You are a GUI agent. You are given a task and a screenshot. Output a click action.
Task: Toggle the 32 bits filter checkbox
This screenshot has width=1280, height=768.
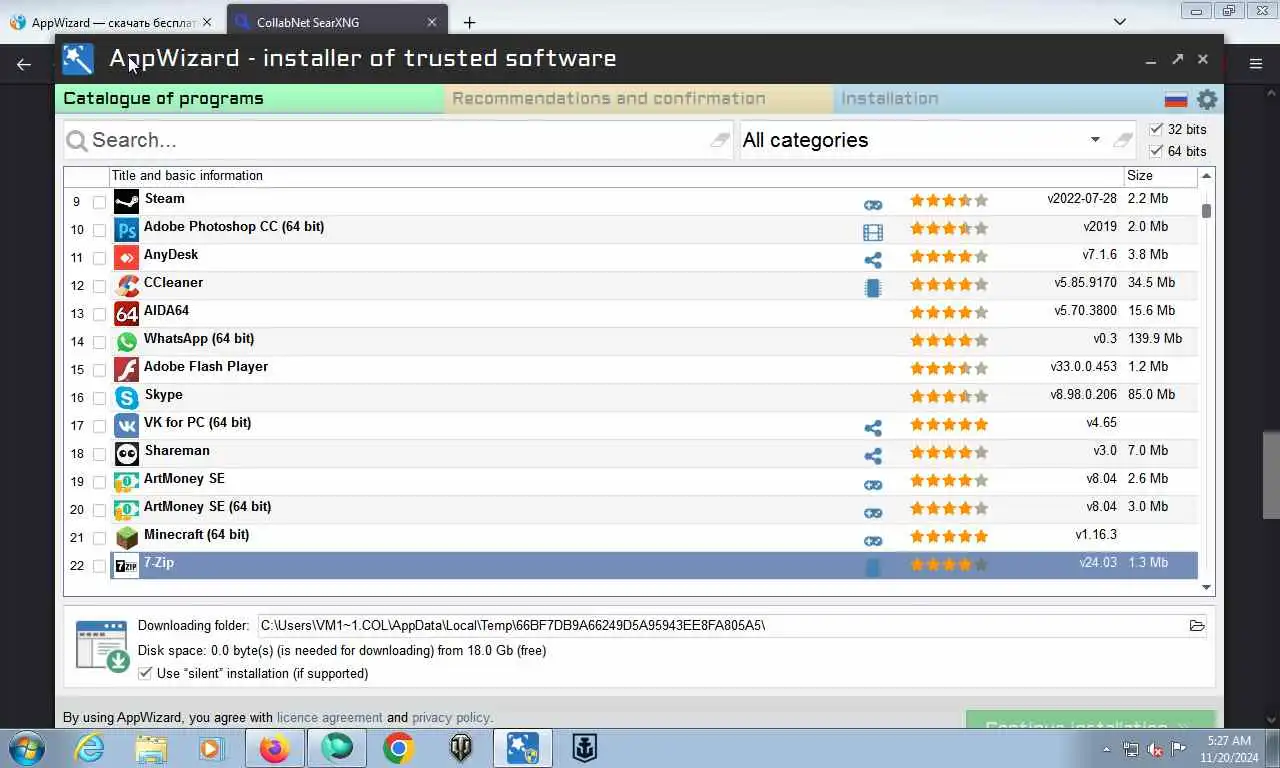[x=1156, y=129]
